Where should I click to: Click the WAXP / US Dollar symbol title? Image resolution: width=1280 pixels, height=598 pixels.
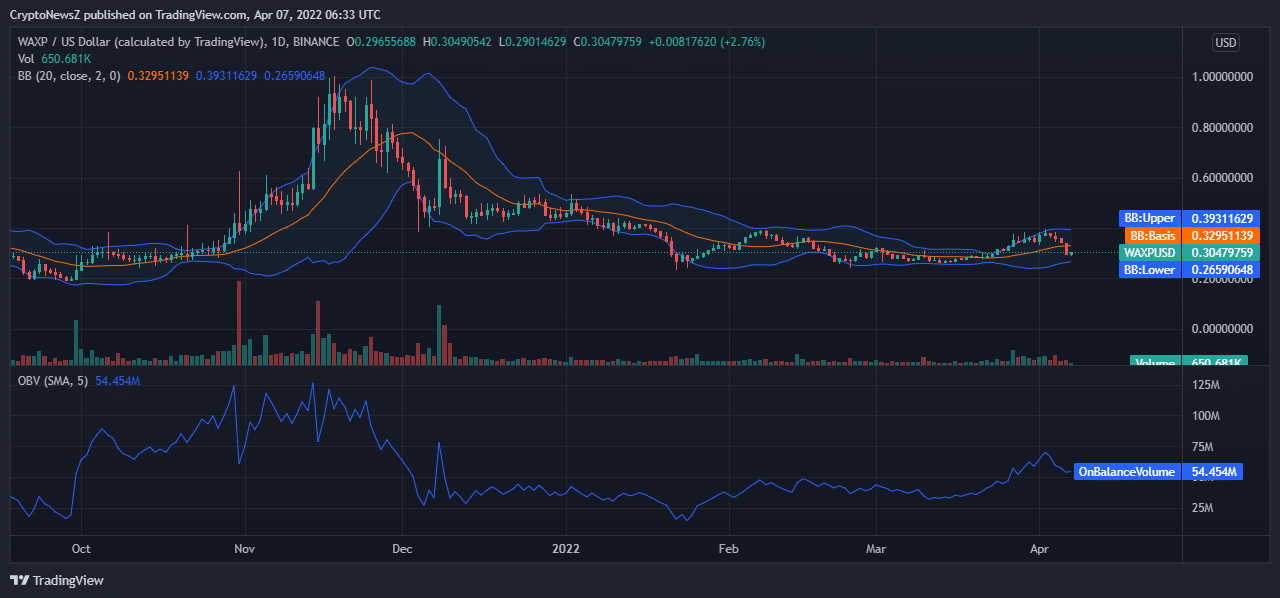[140, 42]
